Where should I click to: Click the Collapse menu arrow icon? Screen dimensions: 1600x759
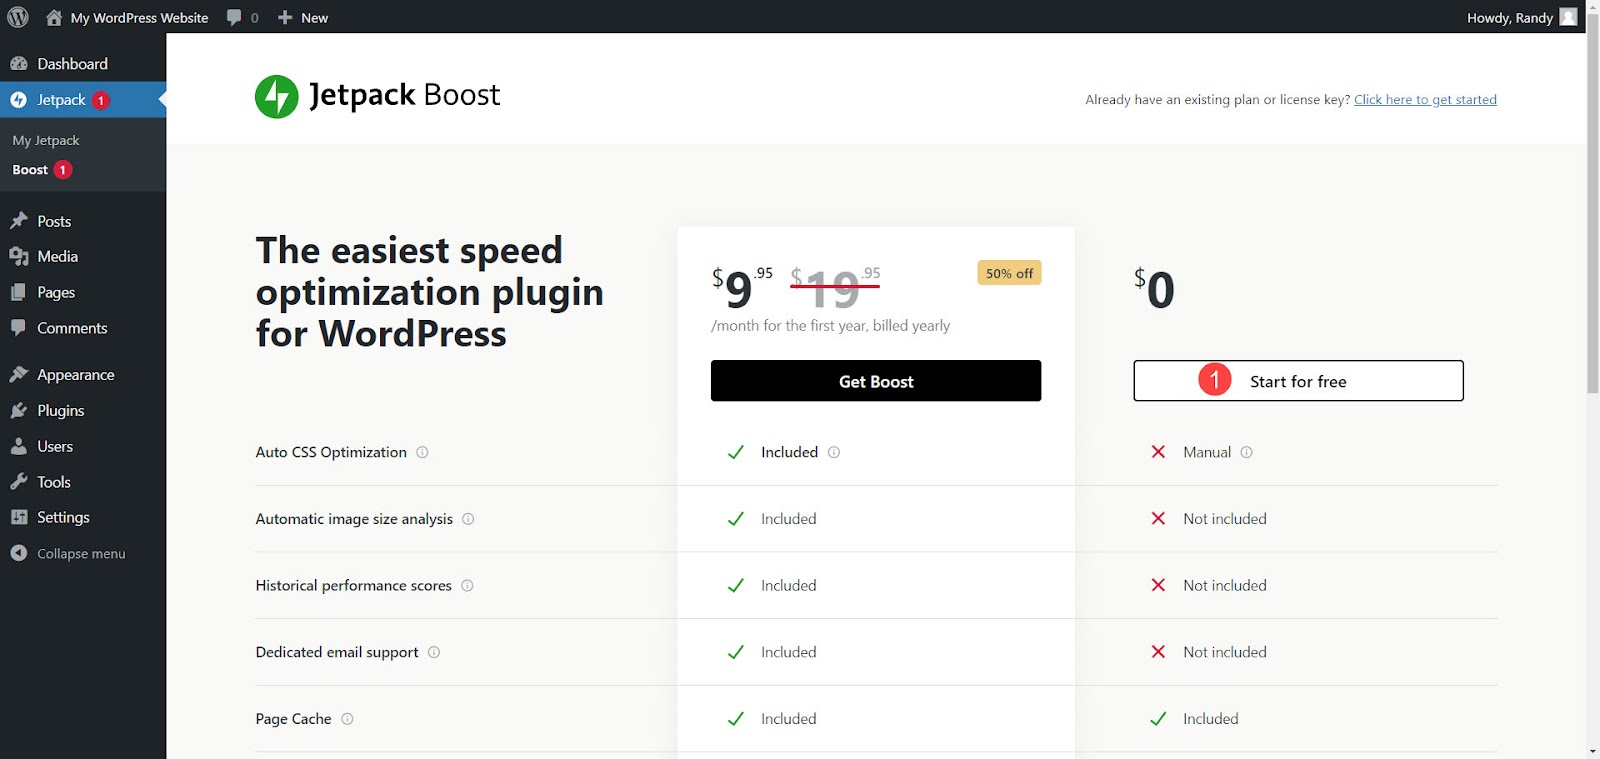(19, 553)
